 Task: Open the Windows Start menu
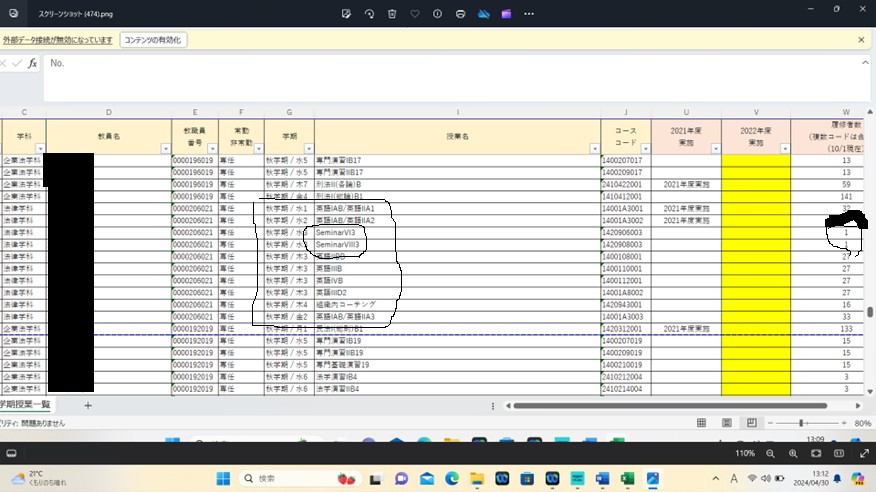[223, 479]
